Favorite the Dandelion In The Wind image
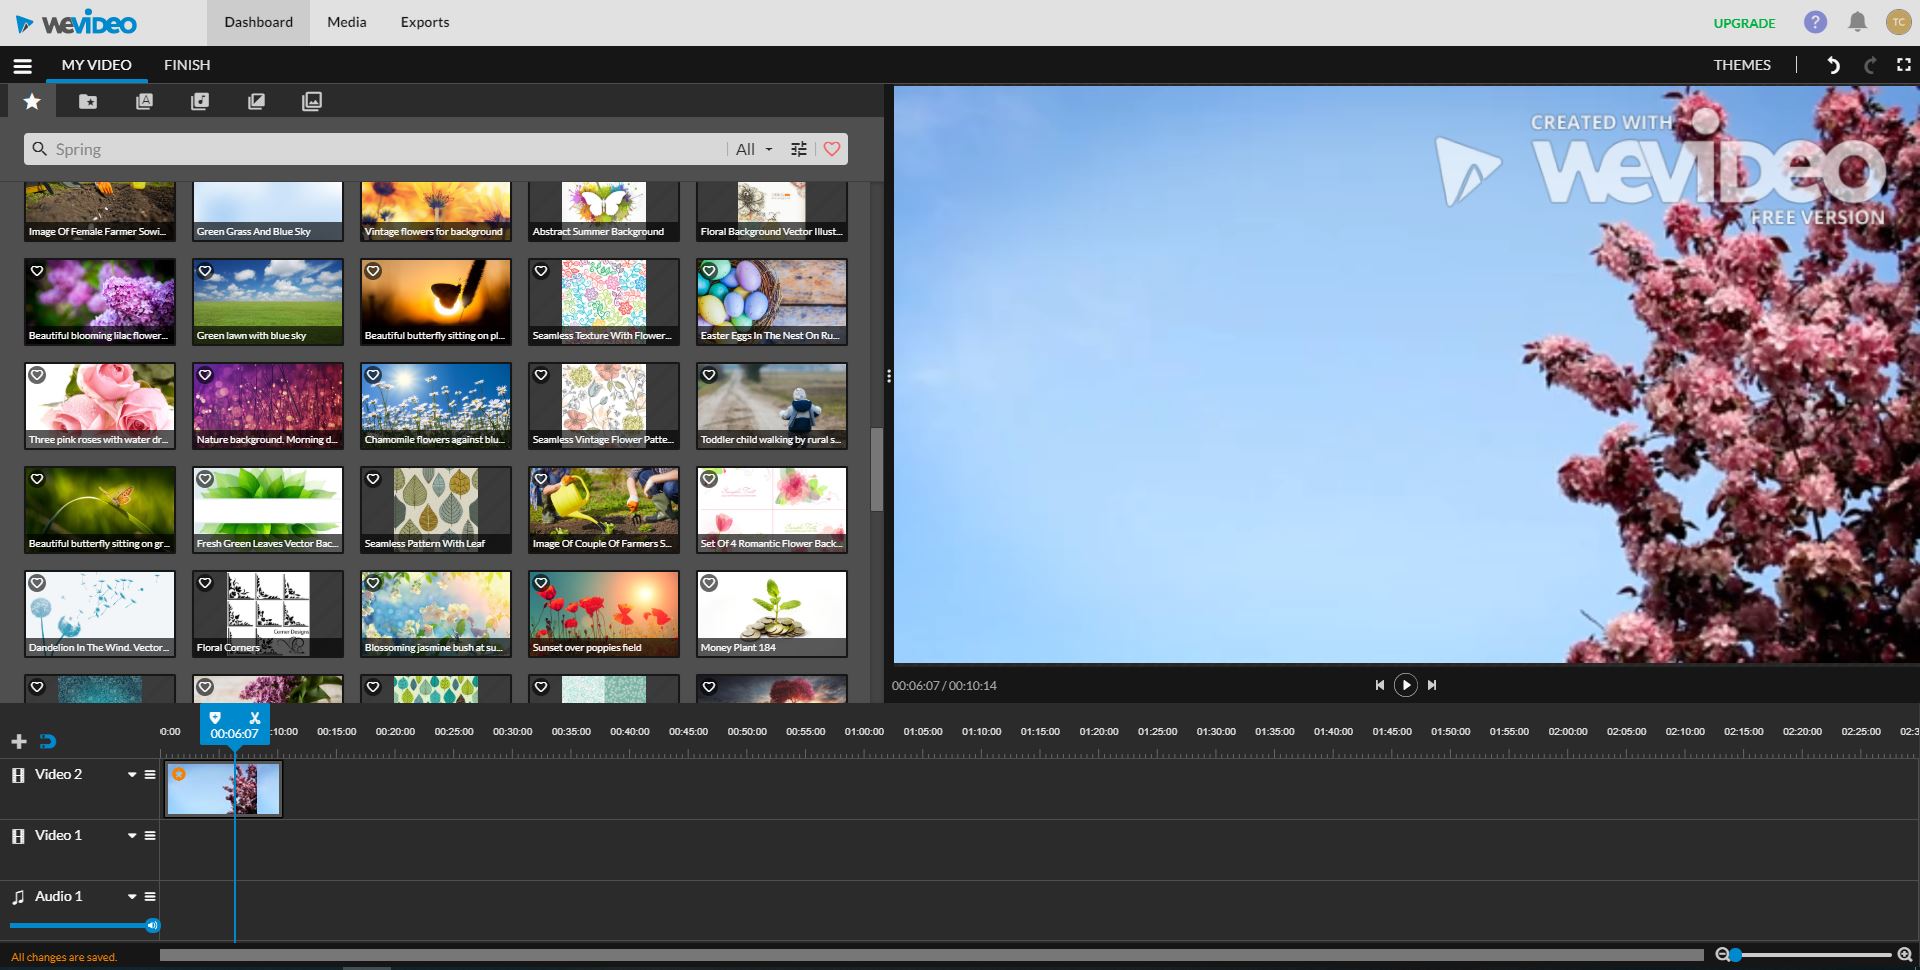This screenshot has height=970, width=1920. [37, 583]
